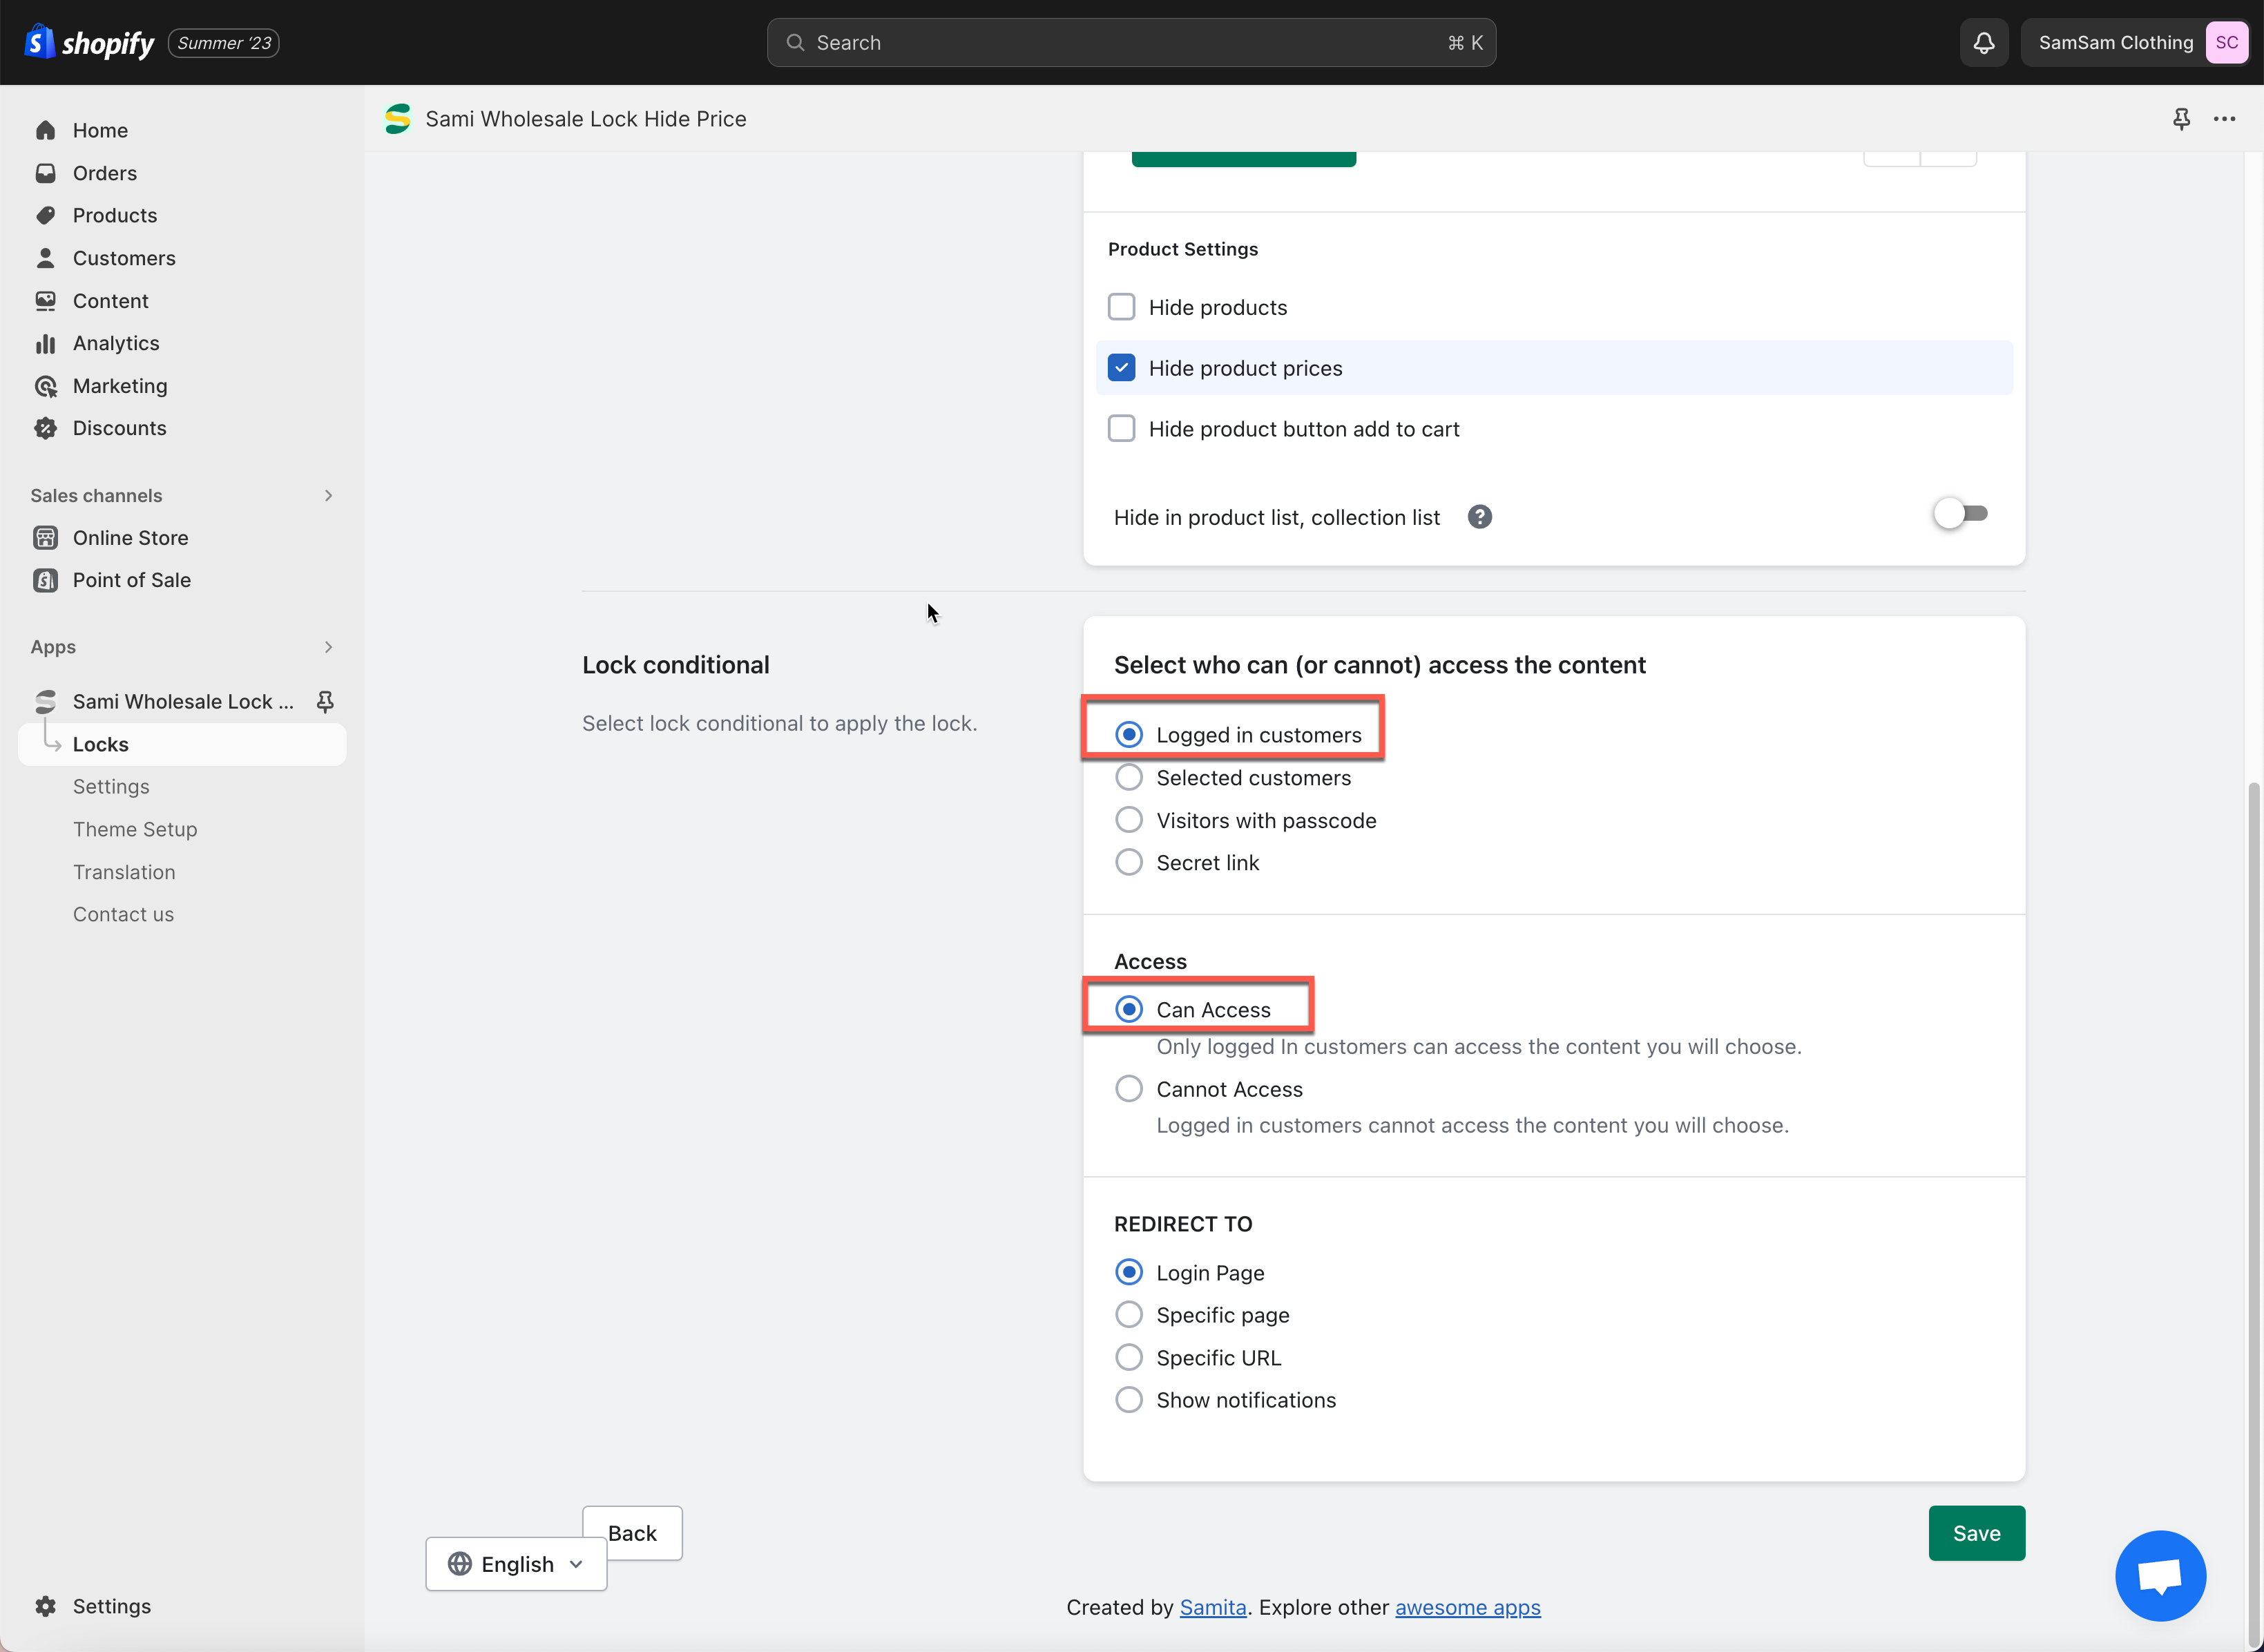Select Visitors with passcode option
2264x1652 pixels.
pyautogui.click(x=1129, y=820)
